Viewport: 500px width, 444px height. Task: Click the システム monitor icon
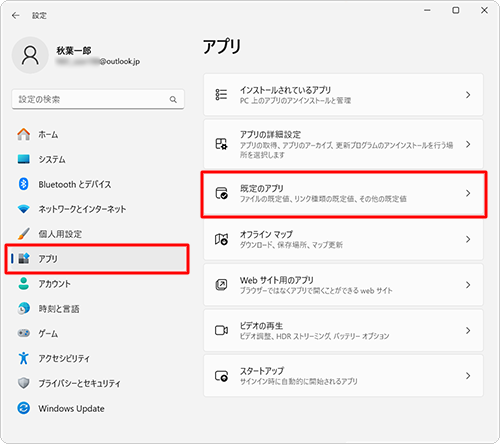[x=24, y=159]
